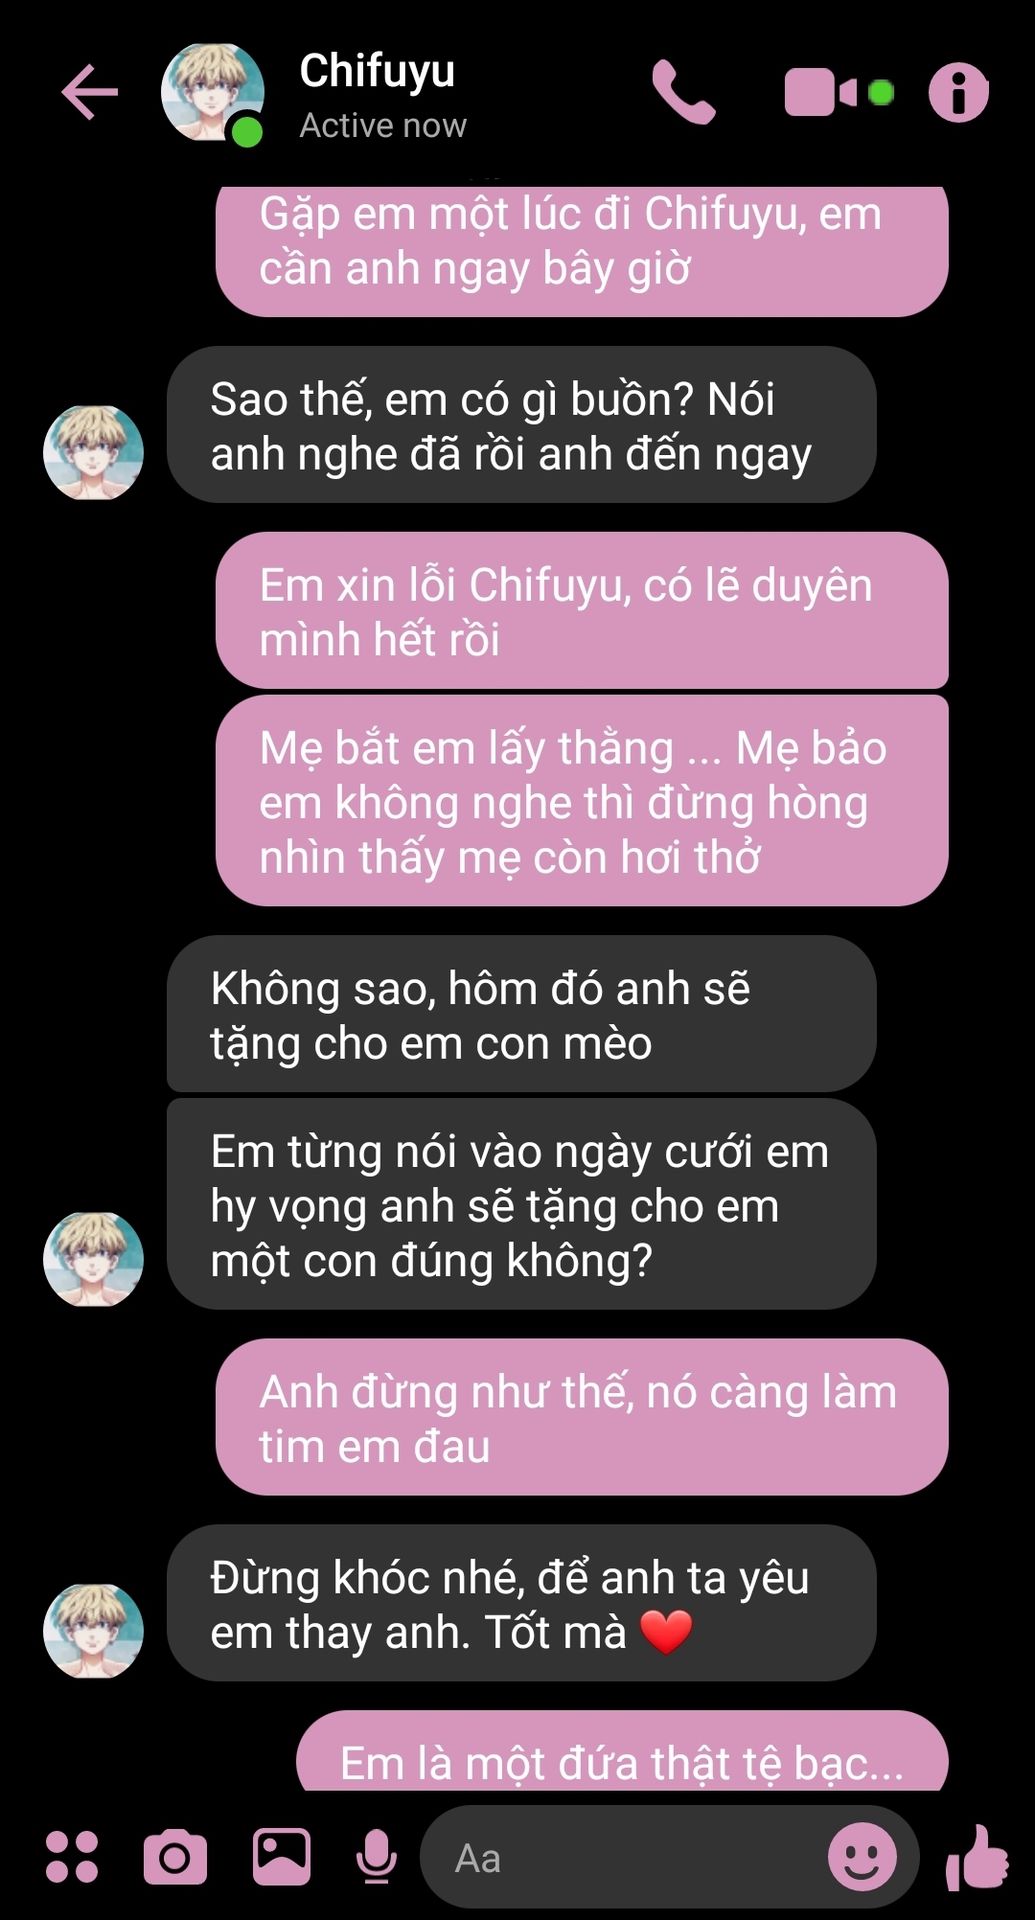Open the photo gallery picker
The width and height of the screenshot is (1035, 1920).
[281, 1857]
